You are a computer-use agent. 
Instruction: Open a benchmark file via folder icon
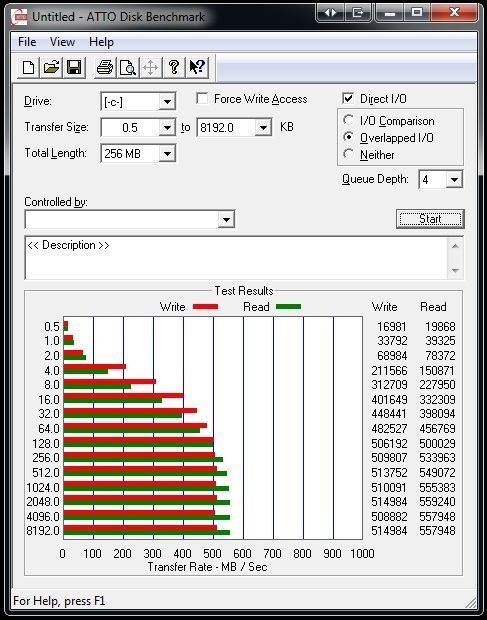click(51, 67)
